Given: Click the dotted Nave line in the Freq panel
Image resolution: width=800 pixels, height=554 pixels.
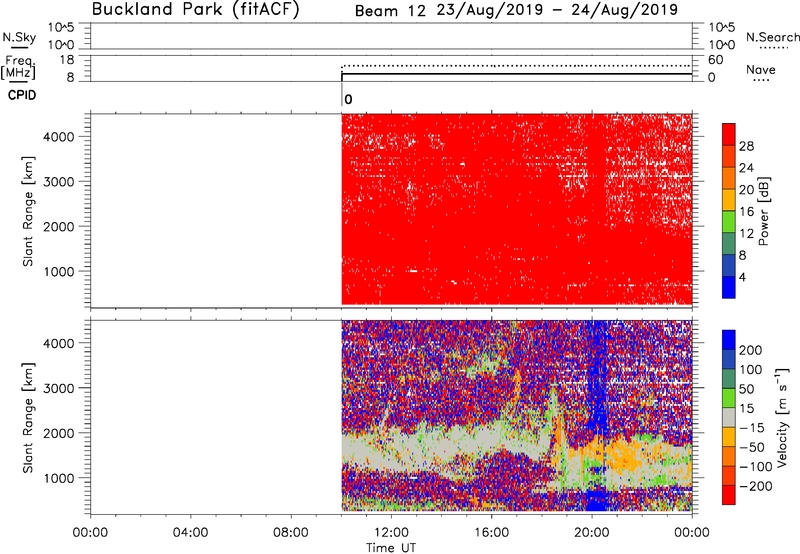Looking at the screenshot, I should click(516, 66).
